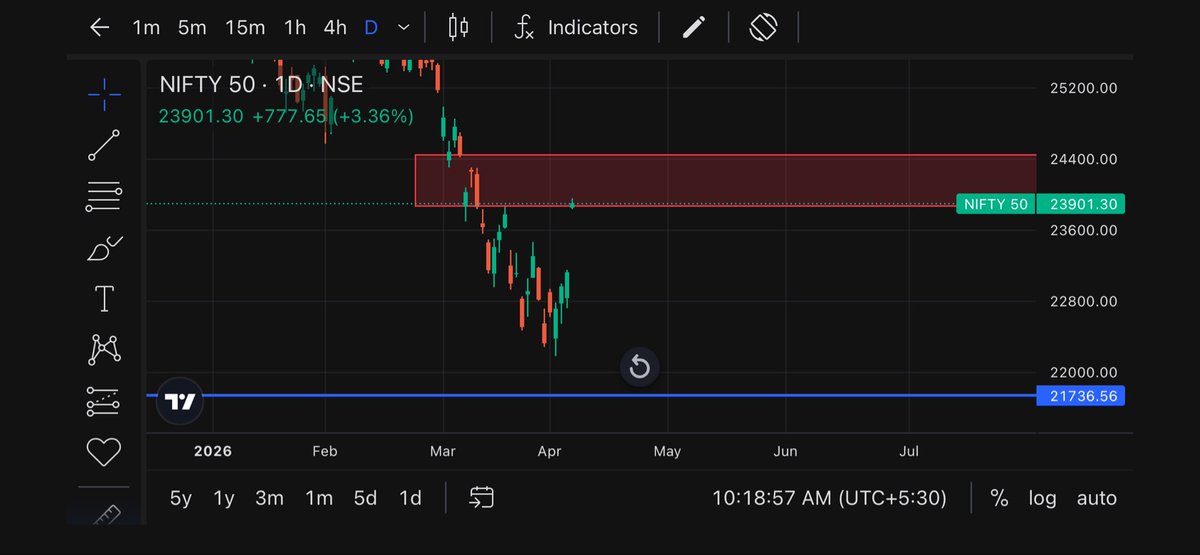Select the text T tool

[x=104, y=298]
